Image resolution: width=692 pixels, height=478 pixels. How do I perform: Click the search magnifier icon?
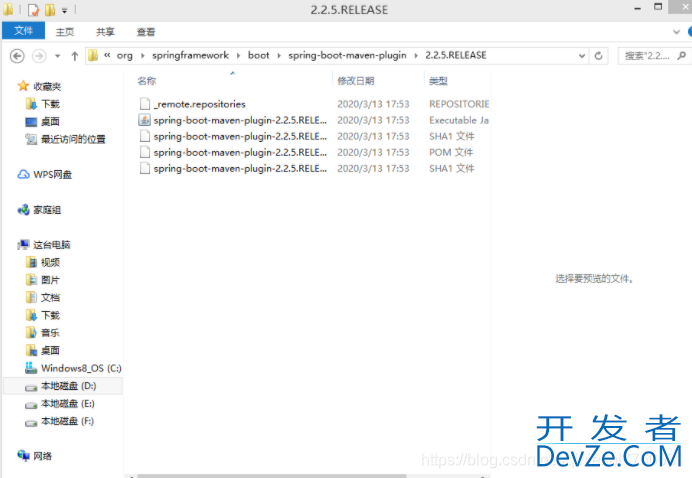coord(682,56)
